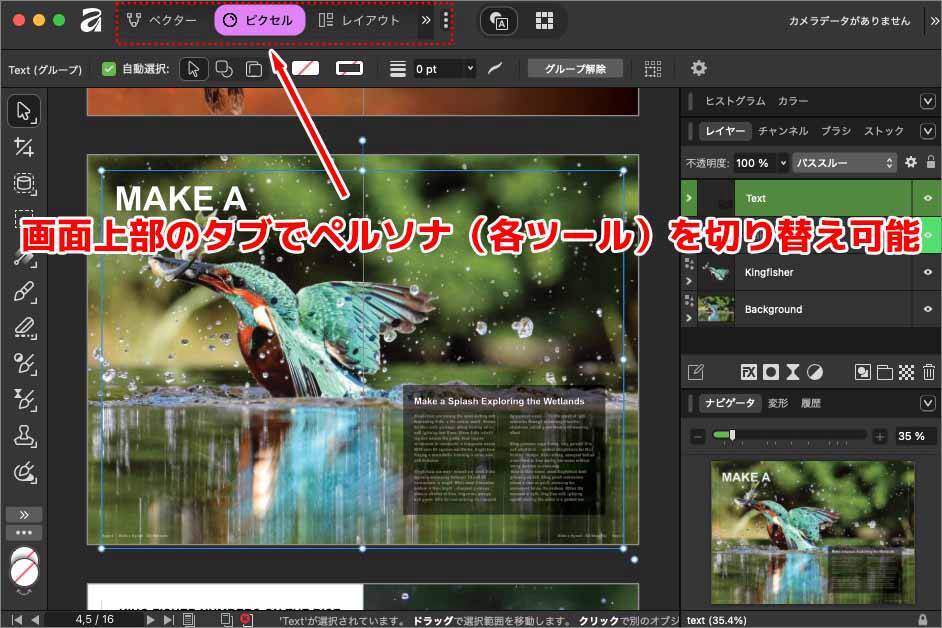Hide the Text layer visibility

[928, 198]
